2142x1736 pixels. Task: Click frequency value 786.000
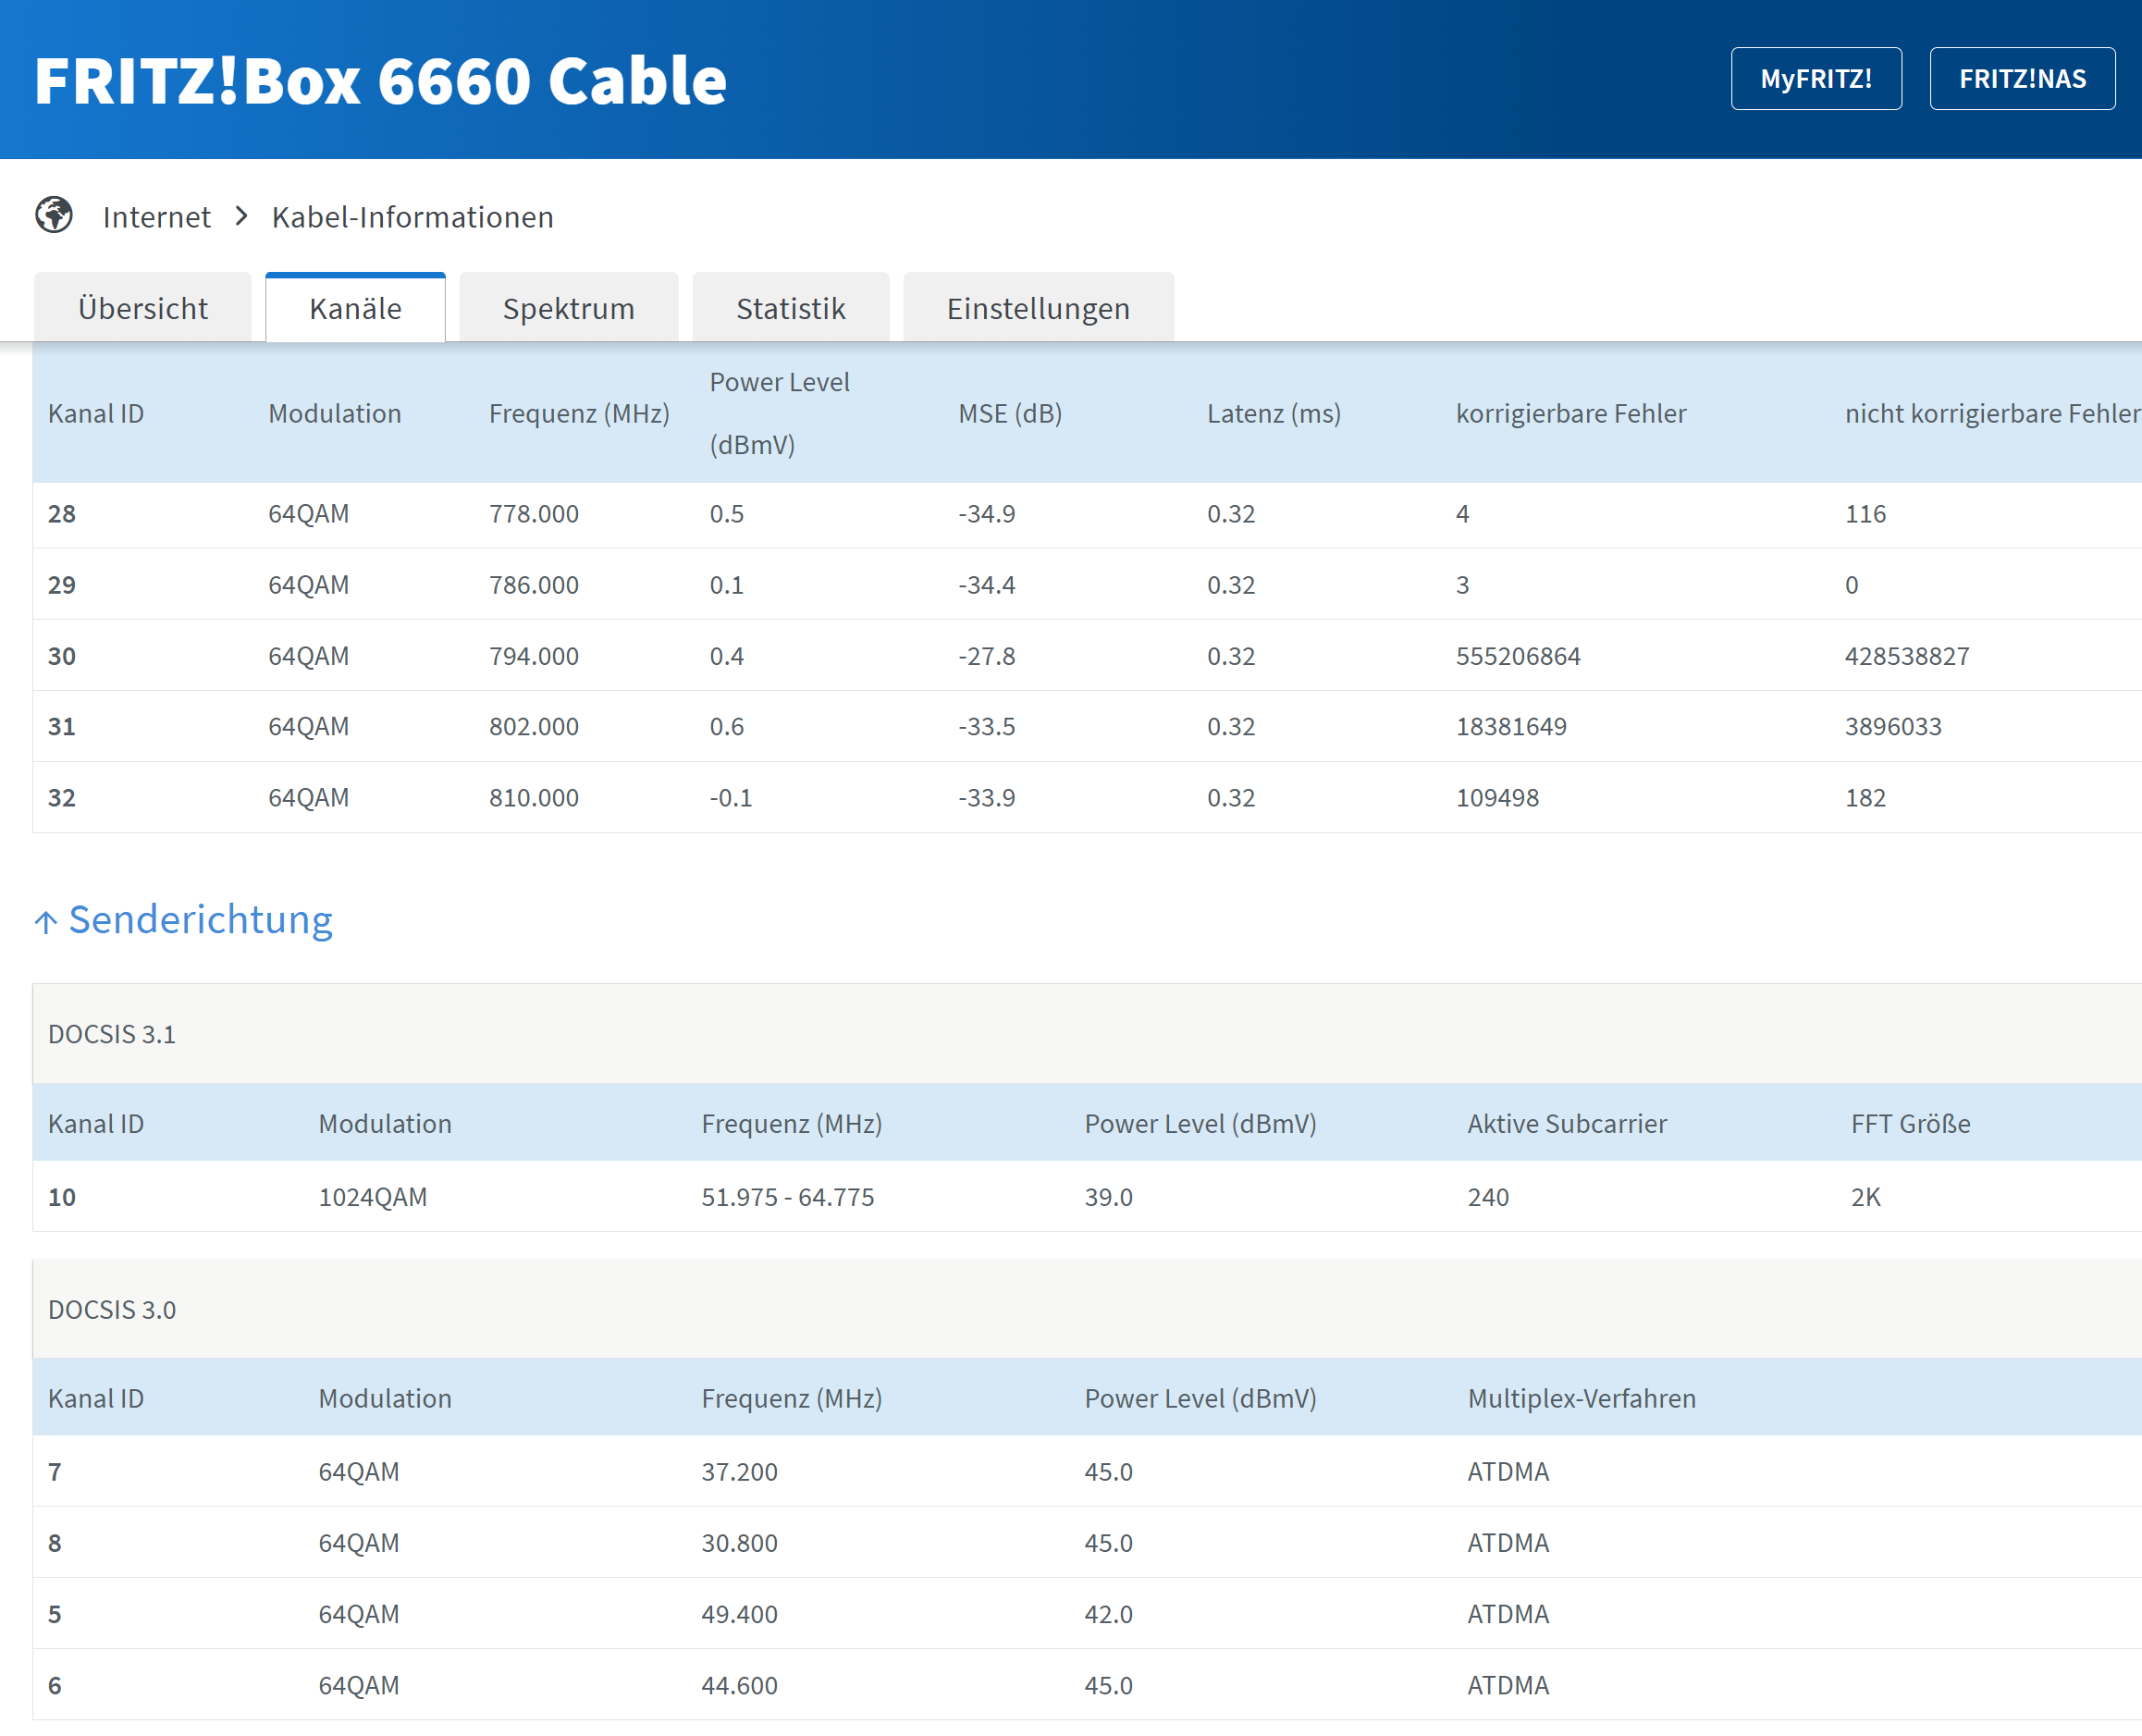534,585
